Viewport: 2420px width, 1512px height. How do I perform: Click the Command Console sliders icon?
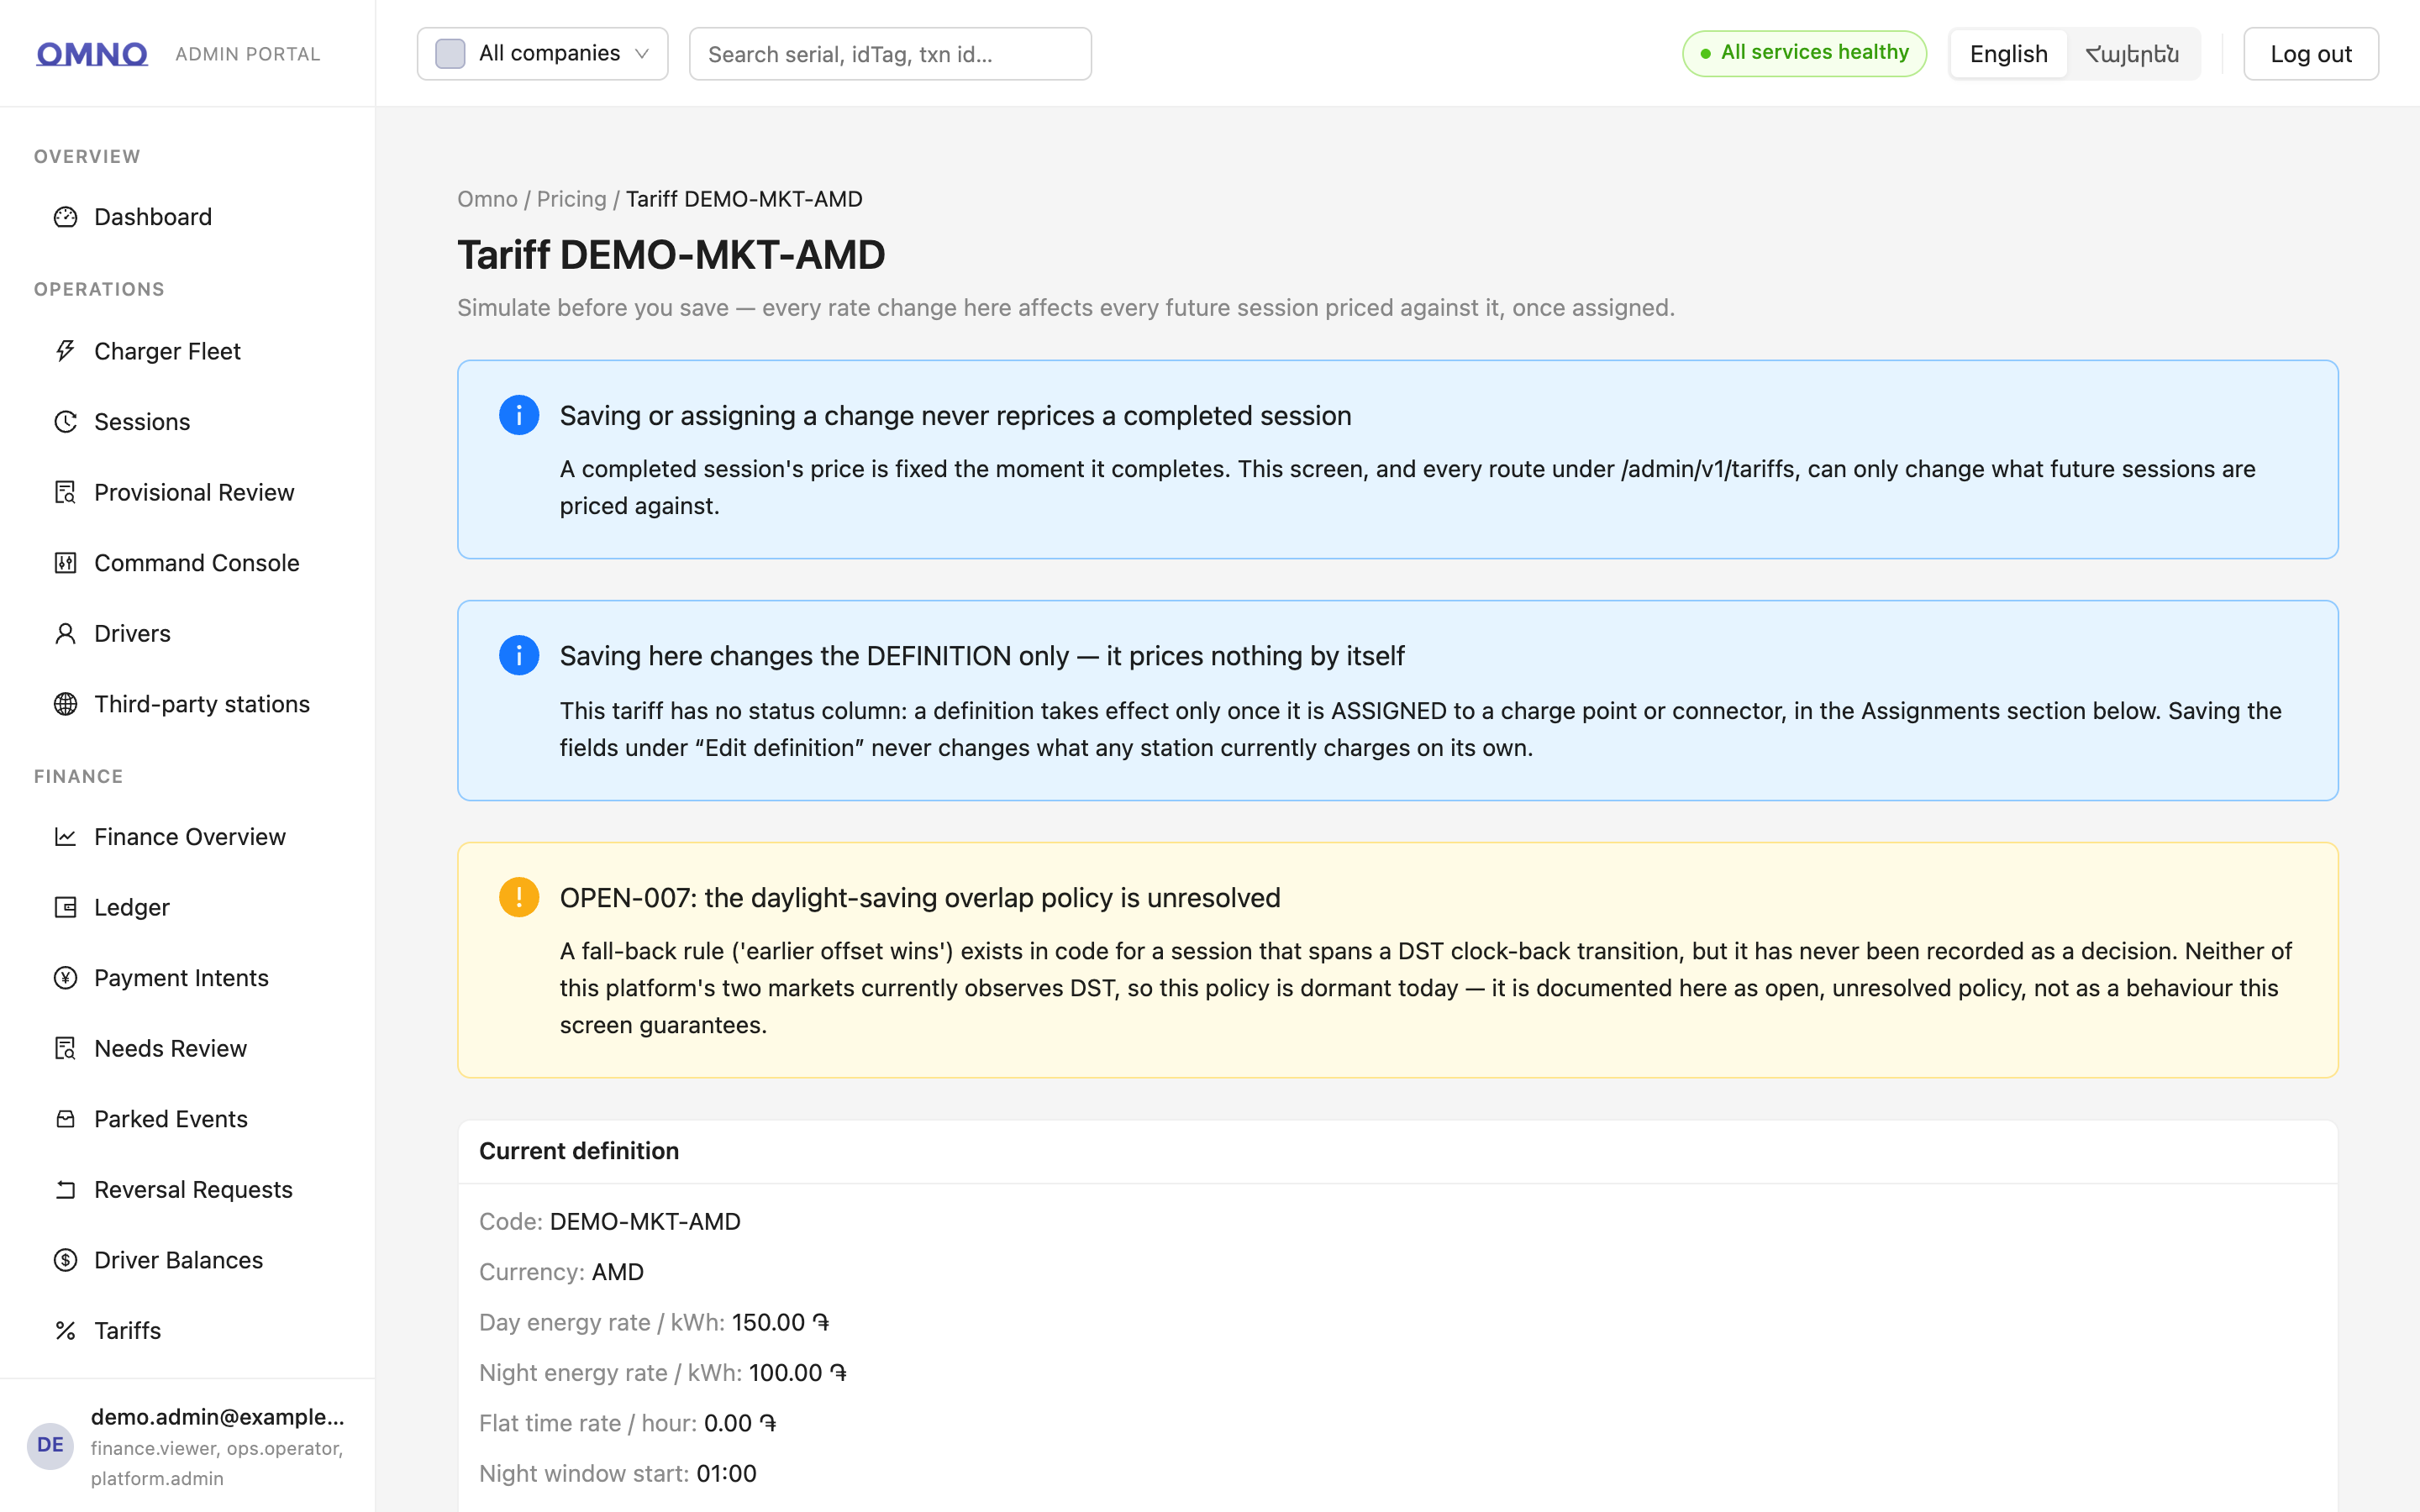click(66, 563)
